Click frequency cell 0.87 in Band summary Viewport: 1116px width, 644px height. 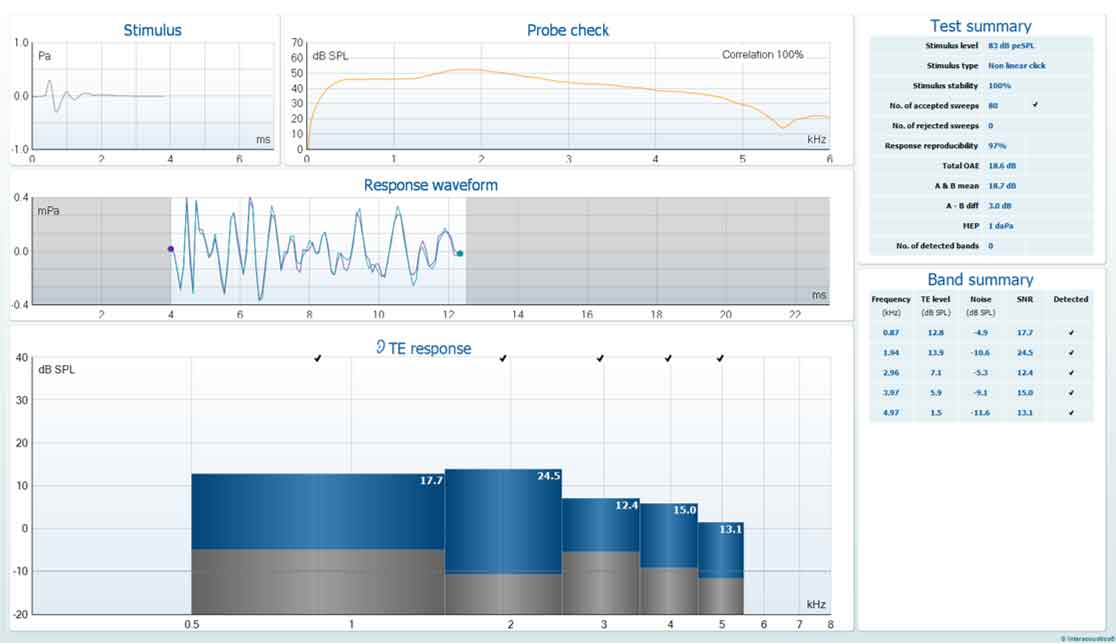tap(891, 332)
